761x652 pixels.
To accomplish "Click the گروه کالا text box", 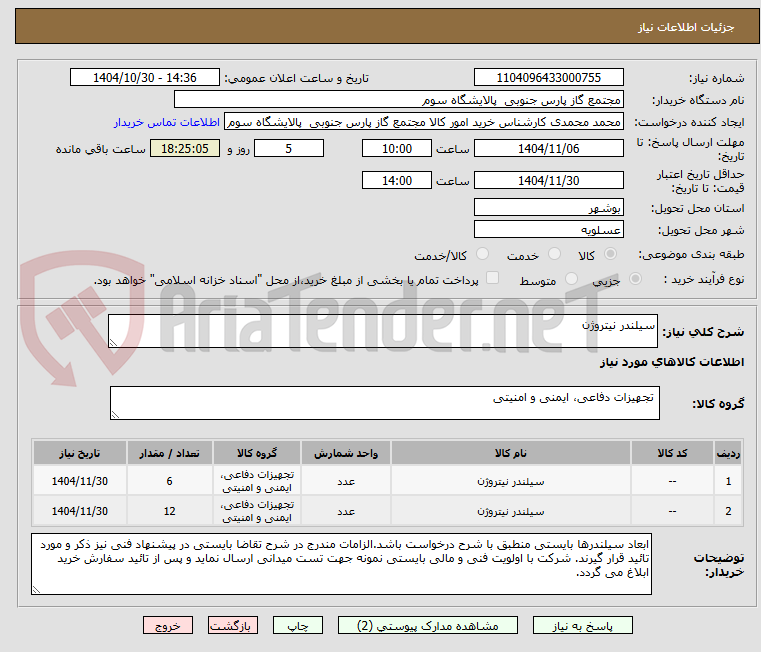I will 384,403.
